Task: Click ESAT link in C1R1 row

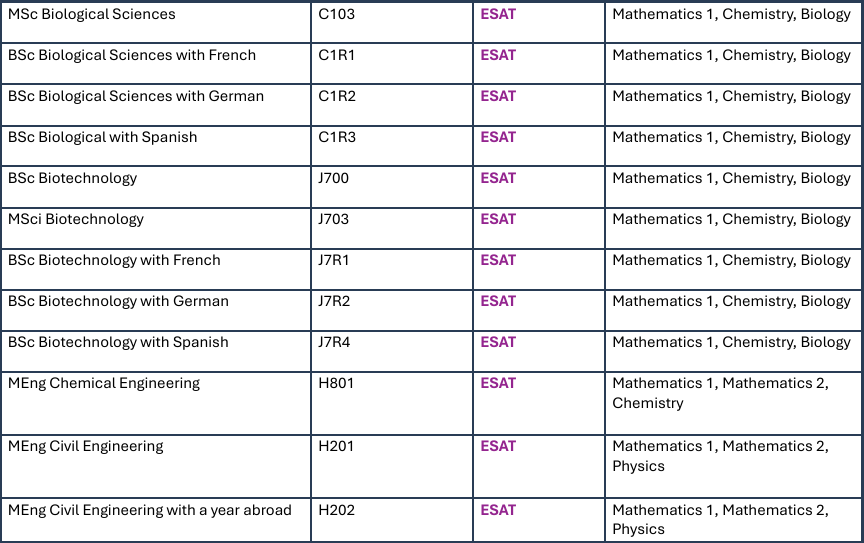Action: coord(498,55)
